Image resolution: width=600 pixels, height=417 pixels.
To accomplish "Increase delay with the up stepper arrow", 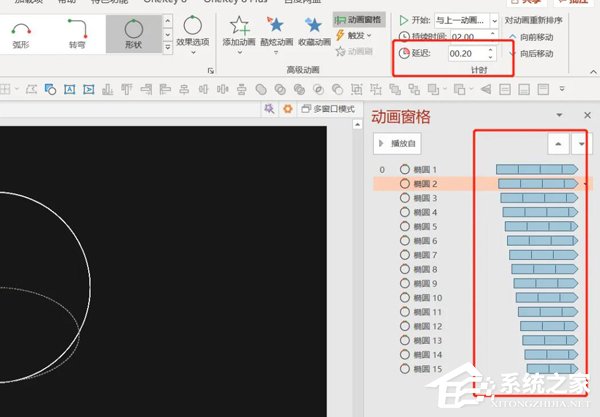I will pyautogui.click(x=491, y=50).
